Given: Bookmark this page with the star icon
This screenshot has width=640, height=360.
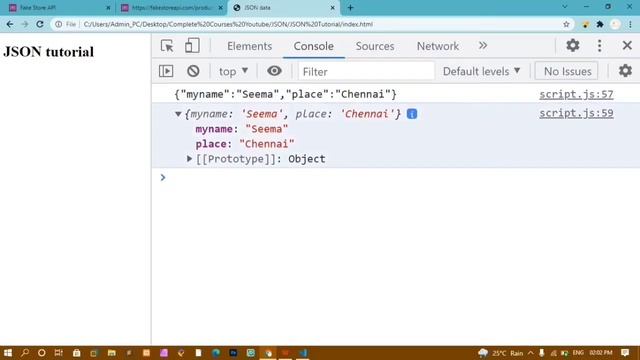Looking at the screenshot, I should [566, 24].
